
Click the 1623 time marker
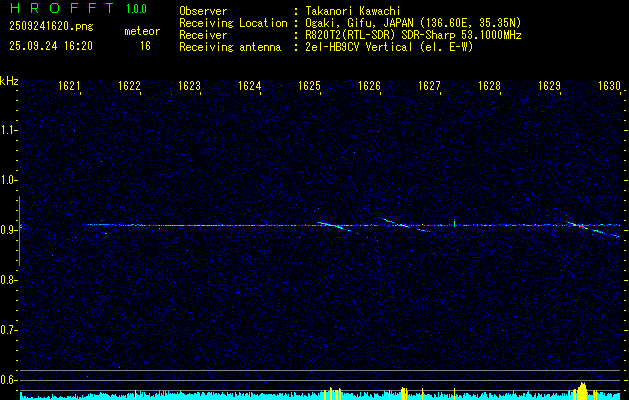pos(189,86)
